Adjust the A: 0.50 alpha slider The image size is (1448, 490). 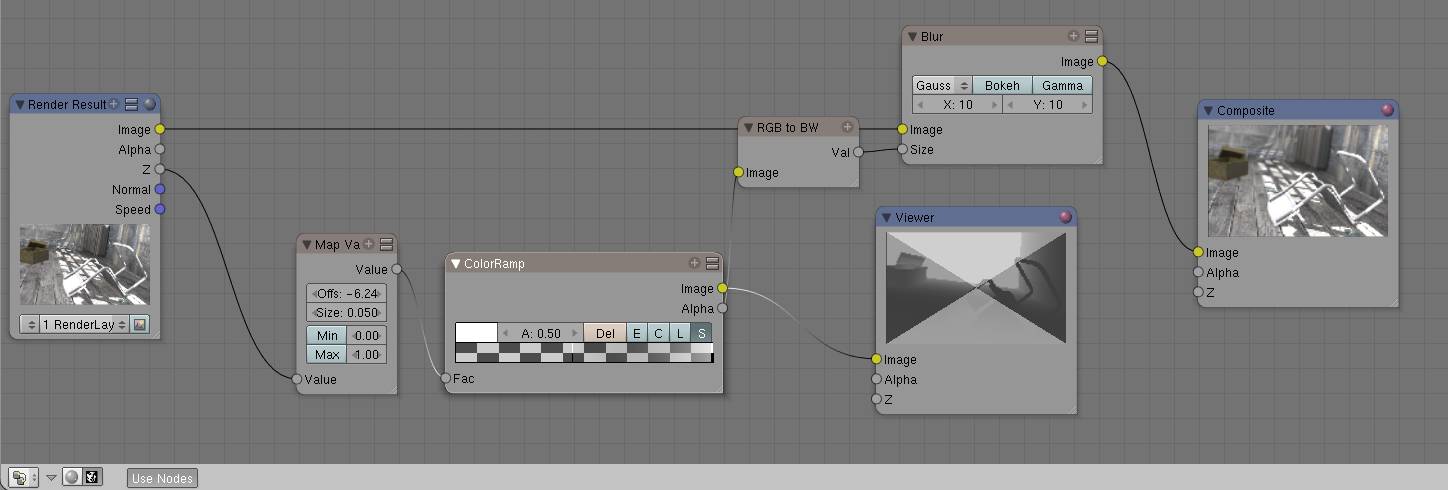[541, 332]
